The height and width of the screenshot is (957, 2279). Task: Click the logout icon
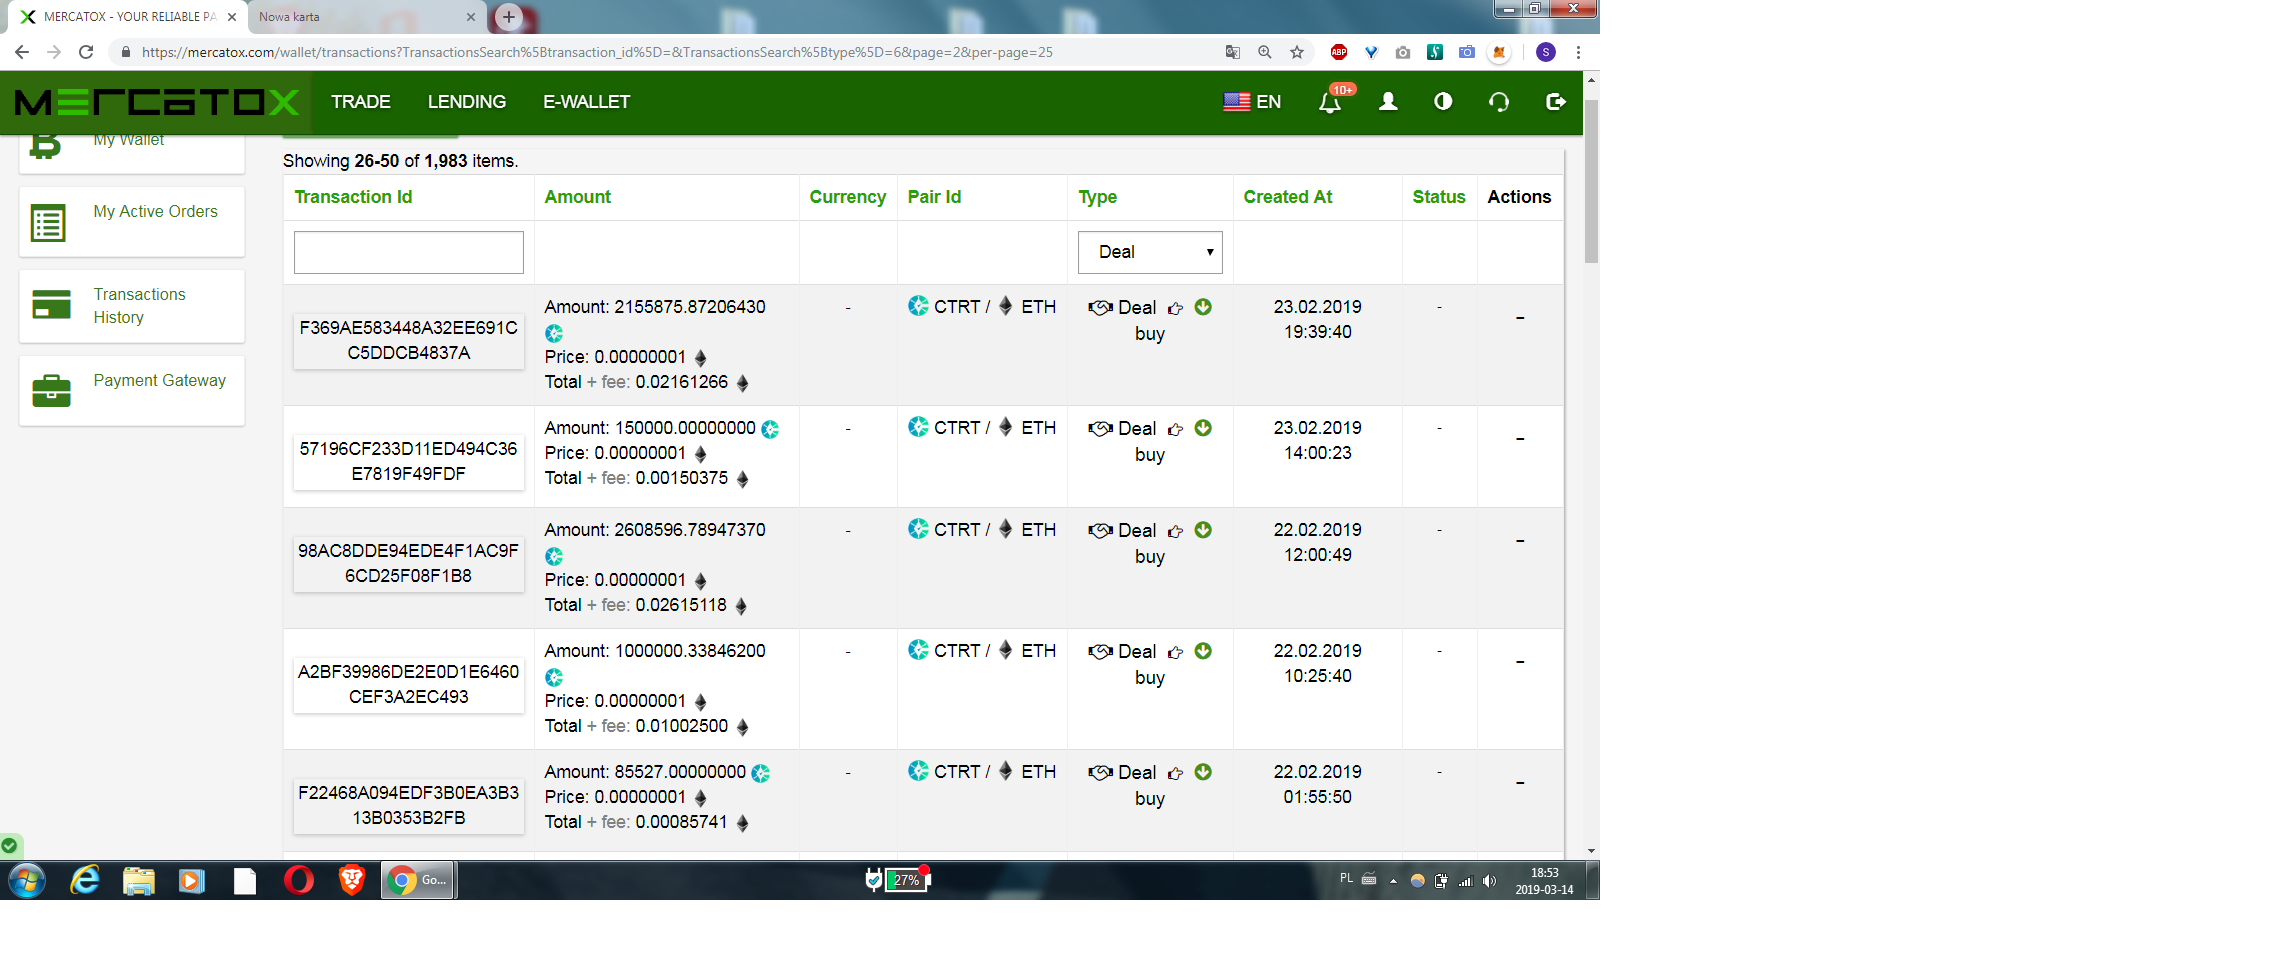(1555, 102)
